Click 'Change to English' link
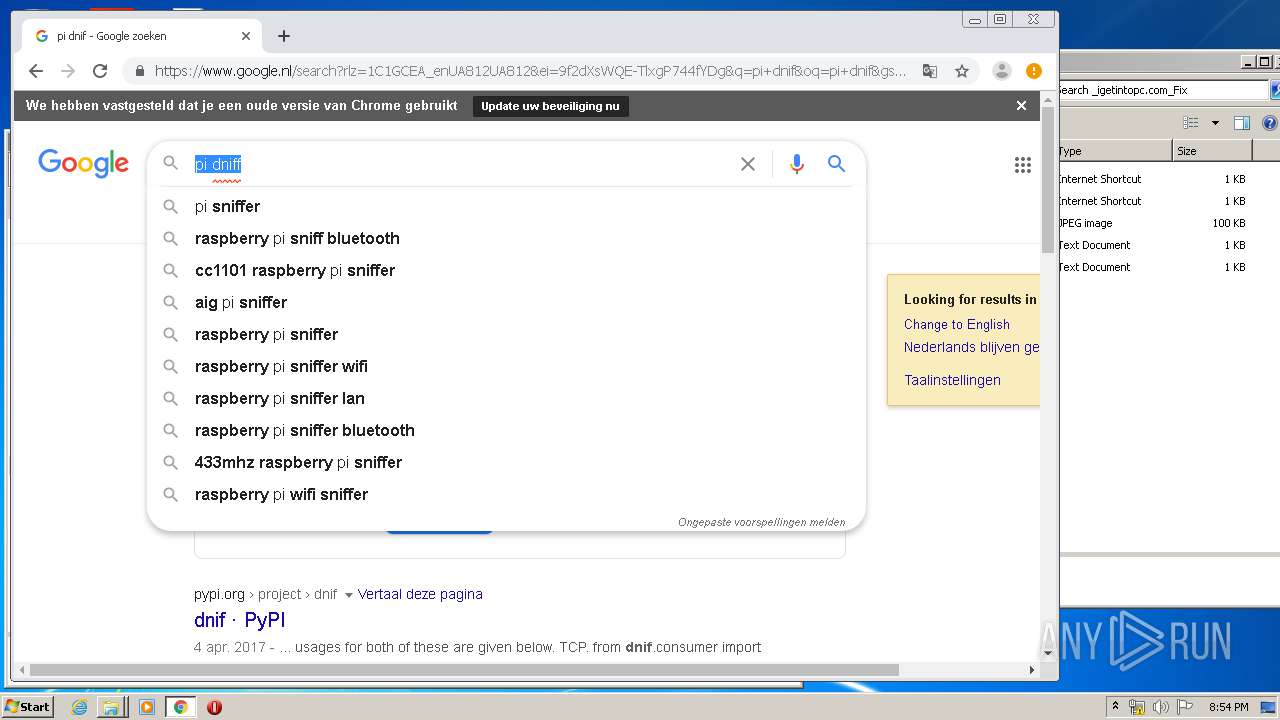This screenshot has width=1280, height=720. click(956, 324)
